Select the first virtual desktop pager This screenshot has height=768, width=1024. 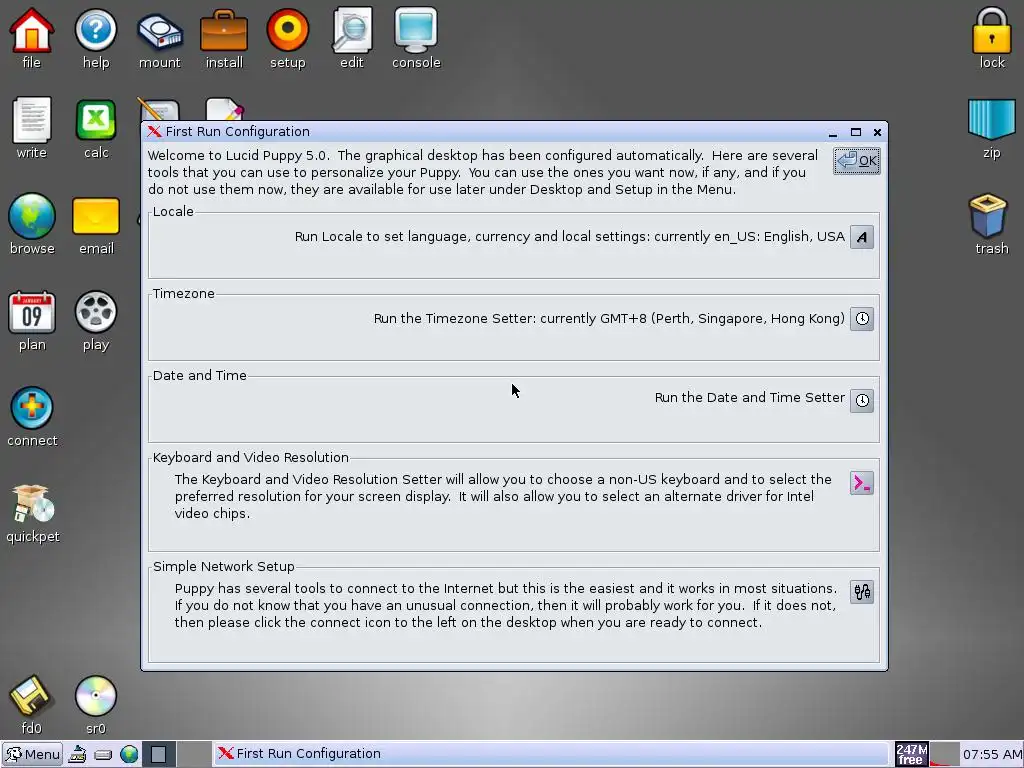tap(159, 754)
